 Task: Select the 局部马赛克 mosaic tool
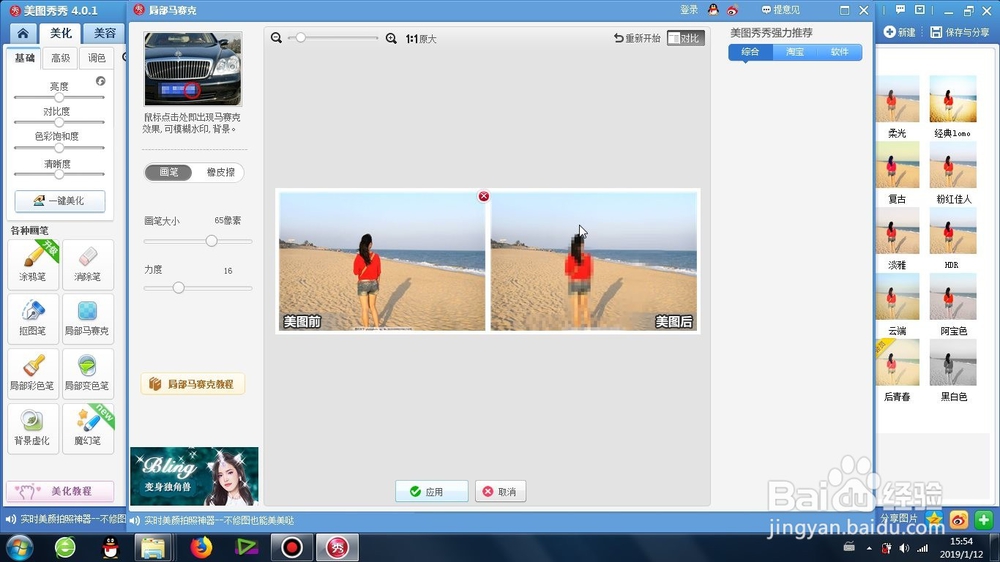pyautogui.click(x=87, y=318)
